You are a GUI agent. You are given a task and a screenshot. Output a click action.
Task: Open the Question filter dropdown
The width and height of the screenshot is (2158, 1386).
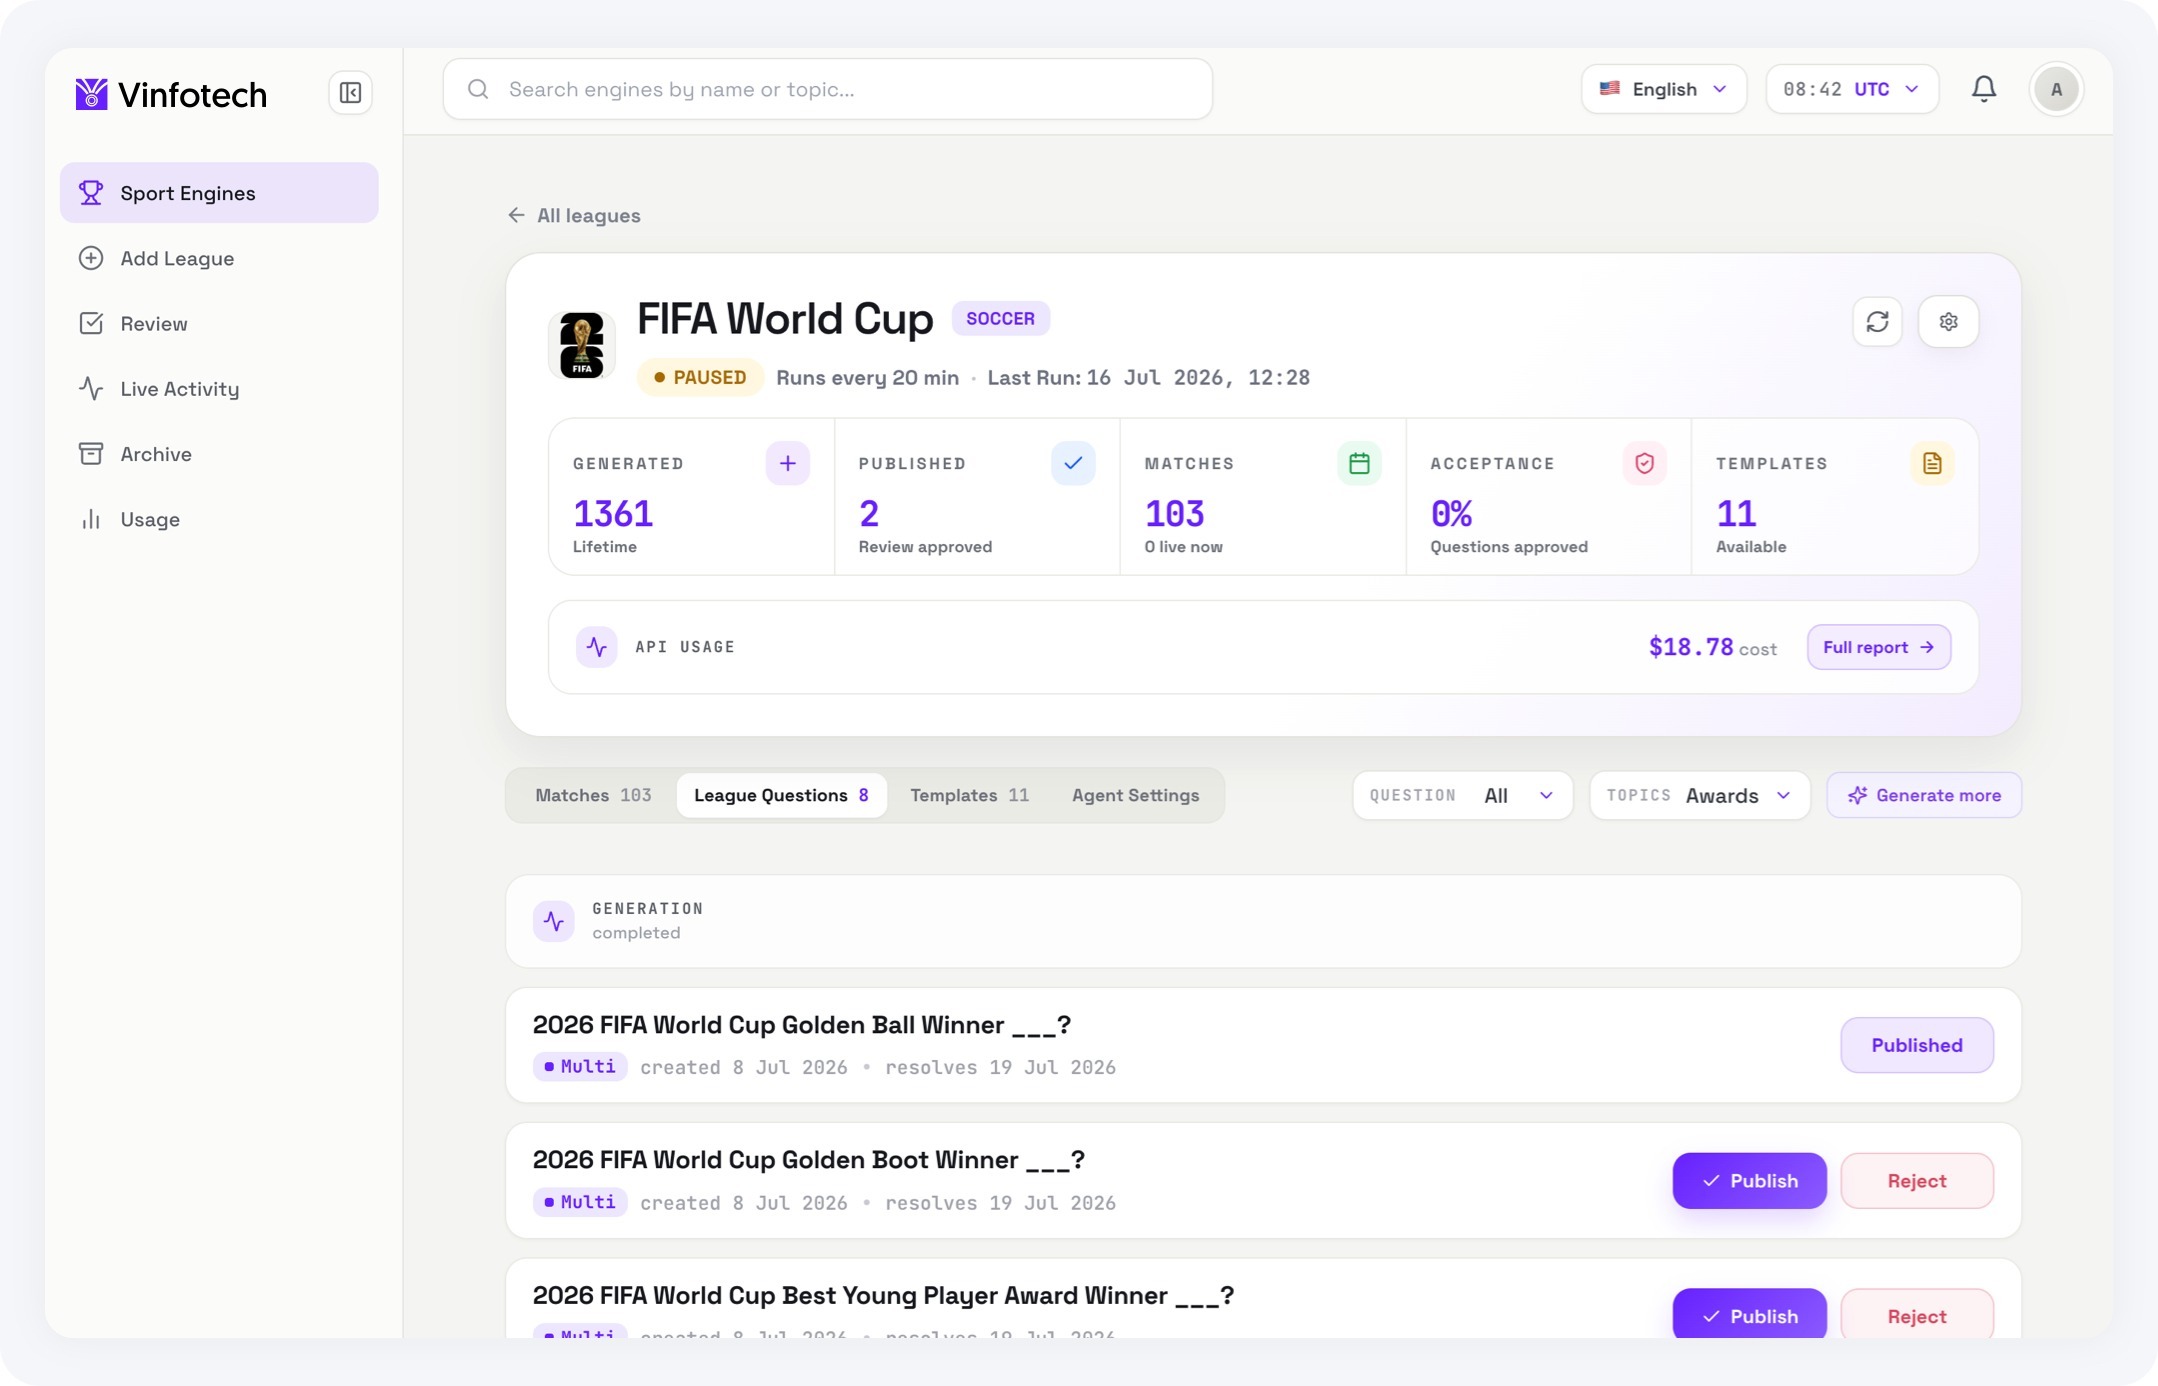tap(1462, 795)
